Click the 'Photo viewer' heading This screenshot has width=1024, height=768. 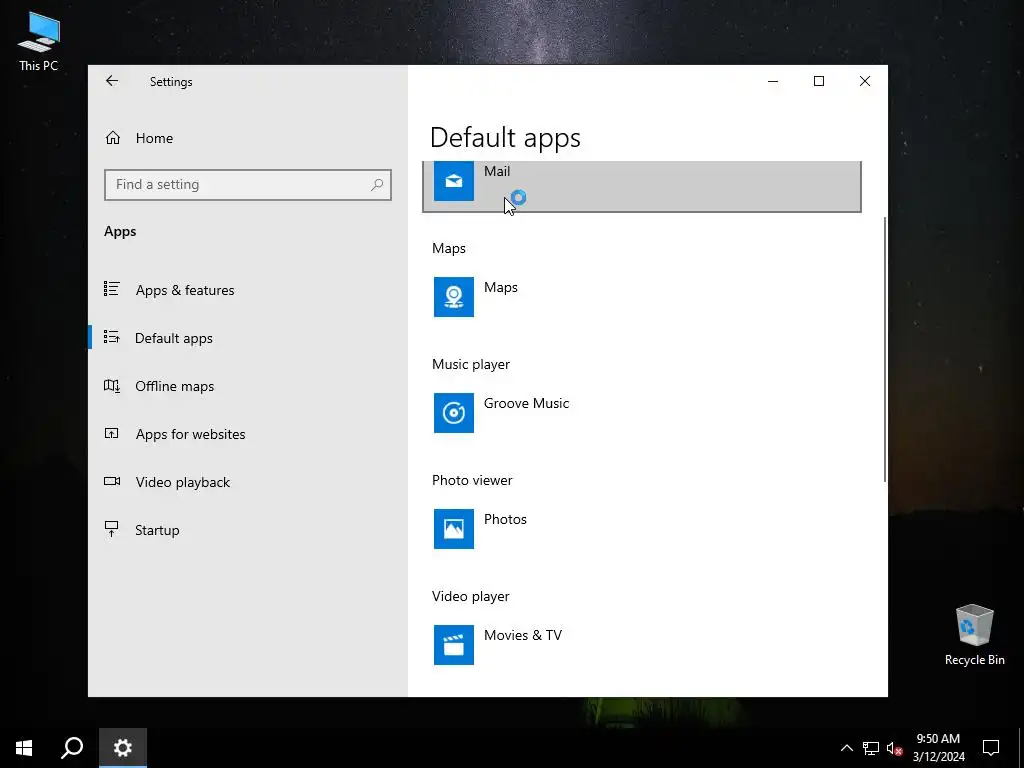pos(472,480)
